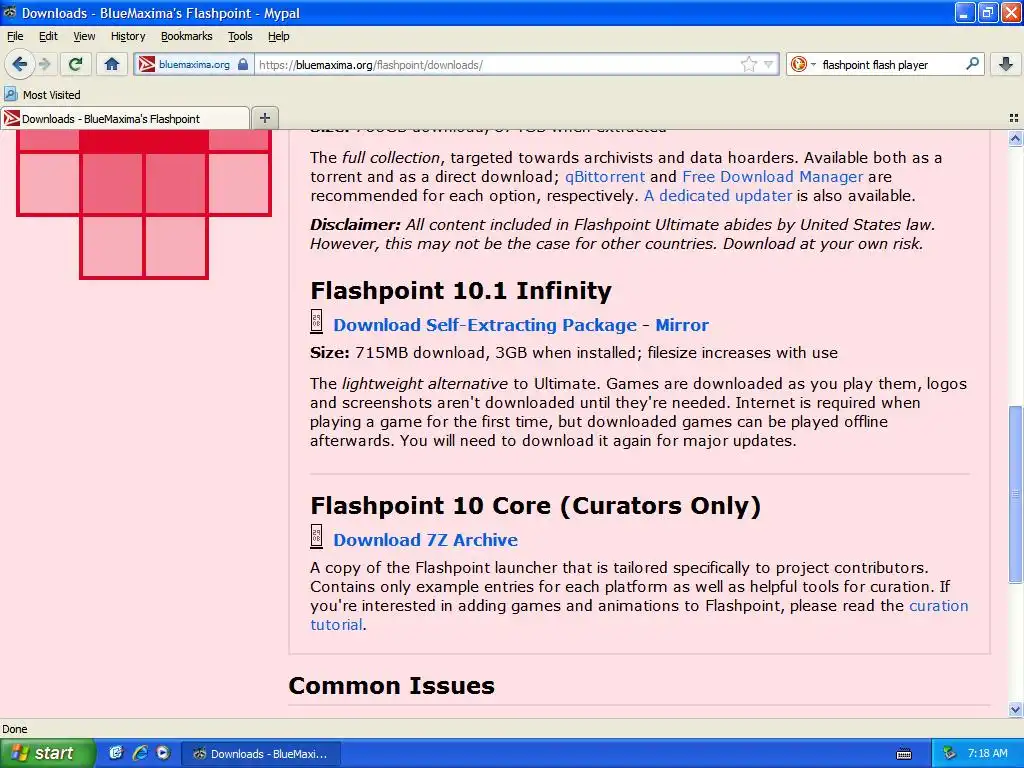The image size is (1024, 768).
Task: Open the DuckDuckGo search engine selector
Action: [803, 64]
